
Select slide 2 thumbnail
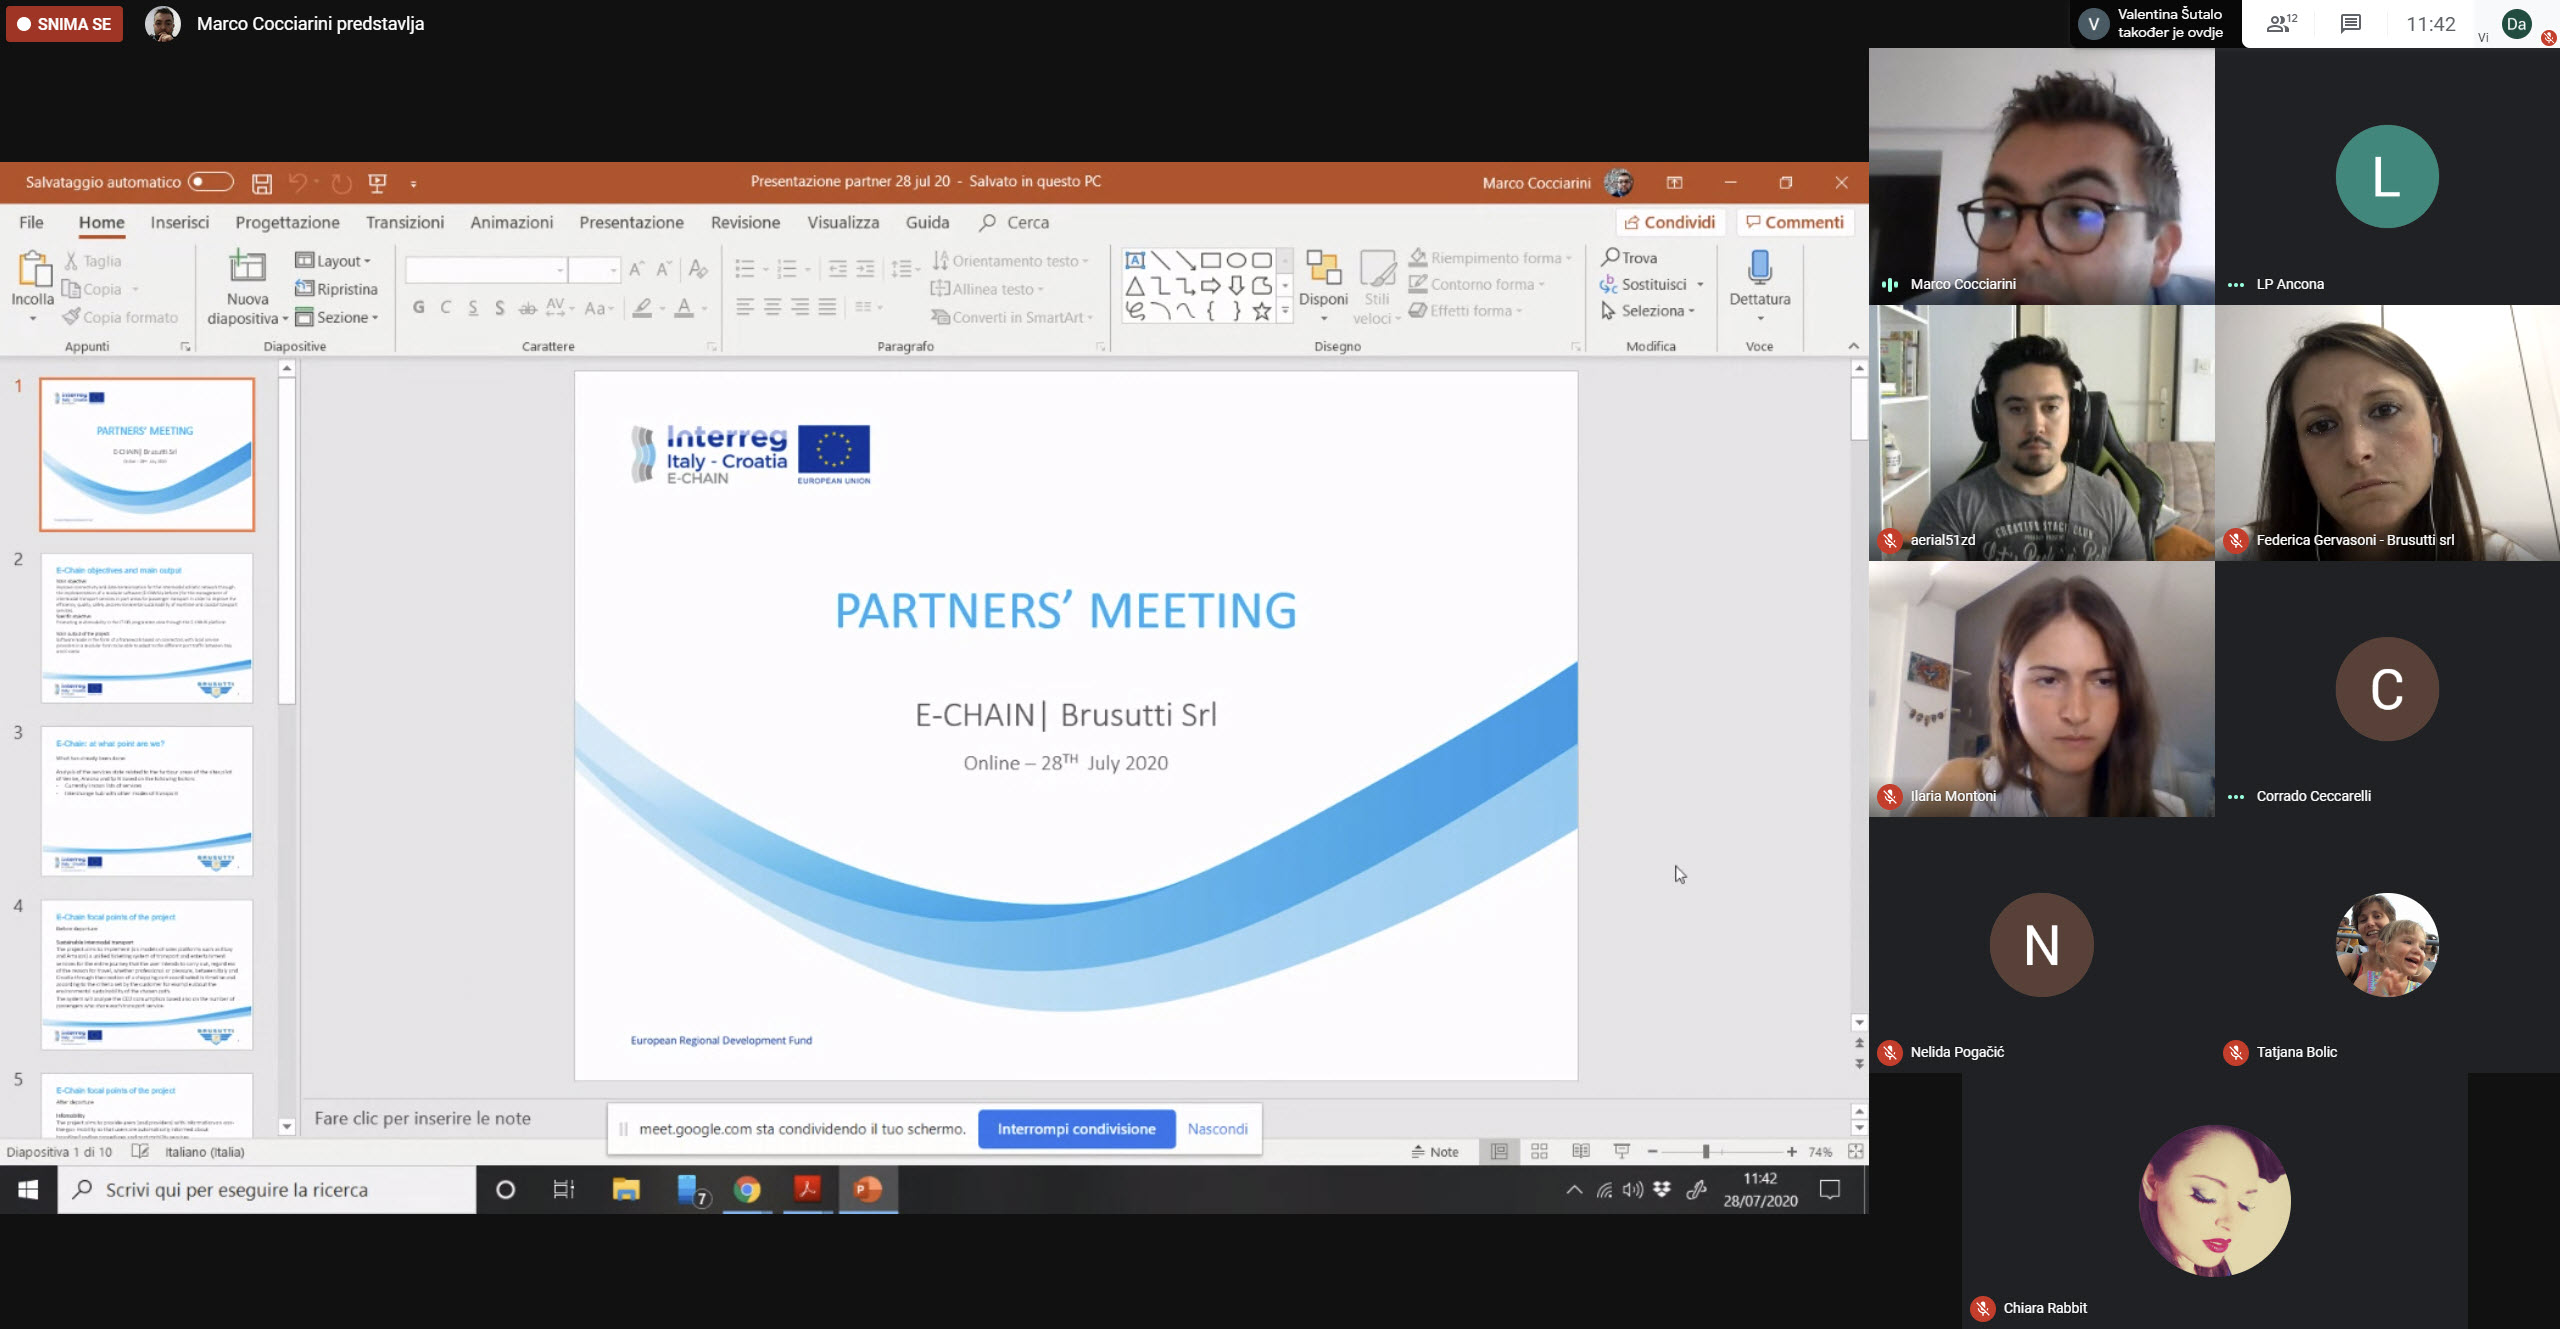coord(147,628)
